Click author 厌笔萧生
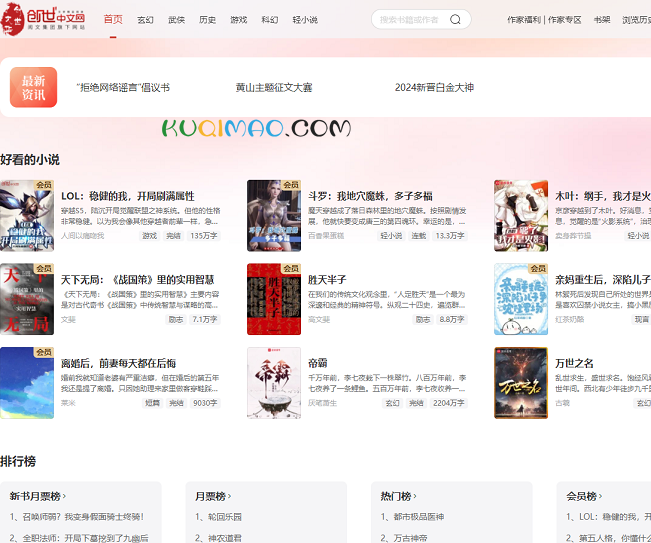Viewport: 651px width, 543px height. (x=322, y=403)
